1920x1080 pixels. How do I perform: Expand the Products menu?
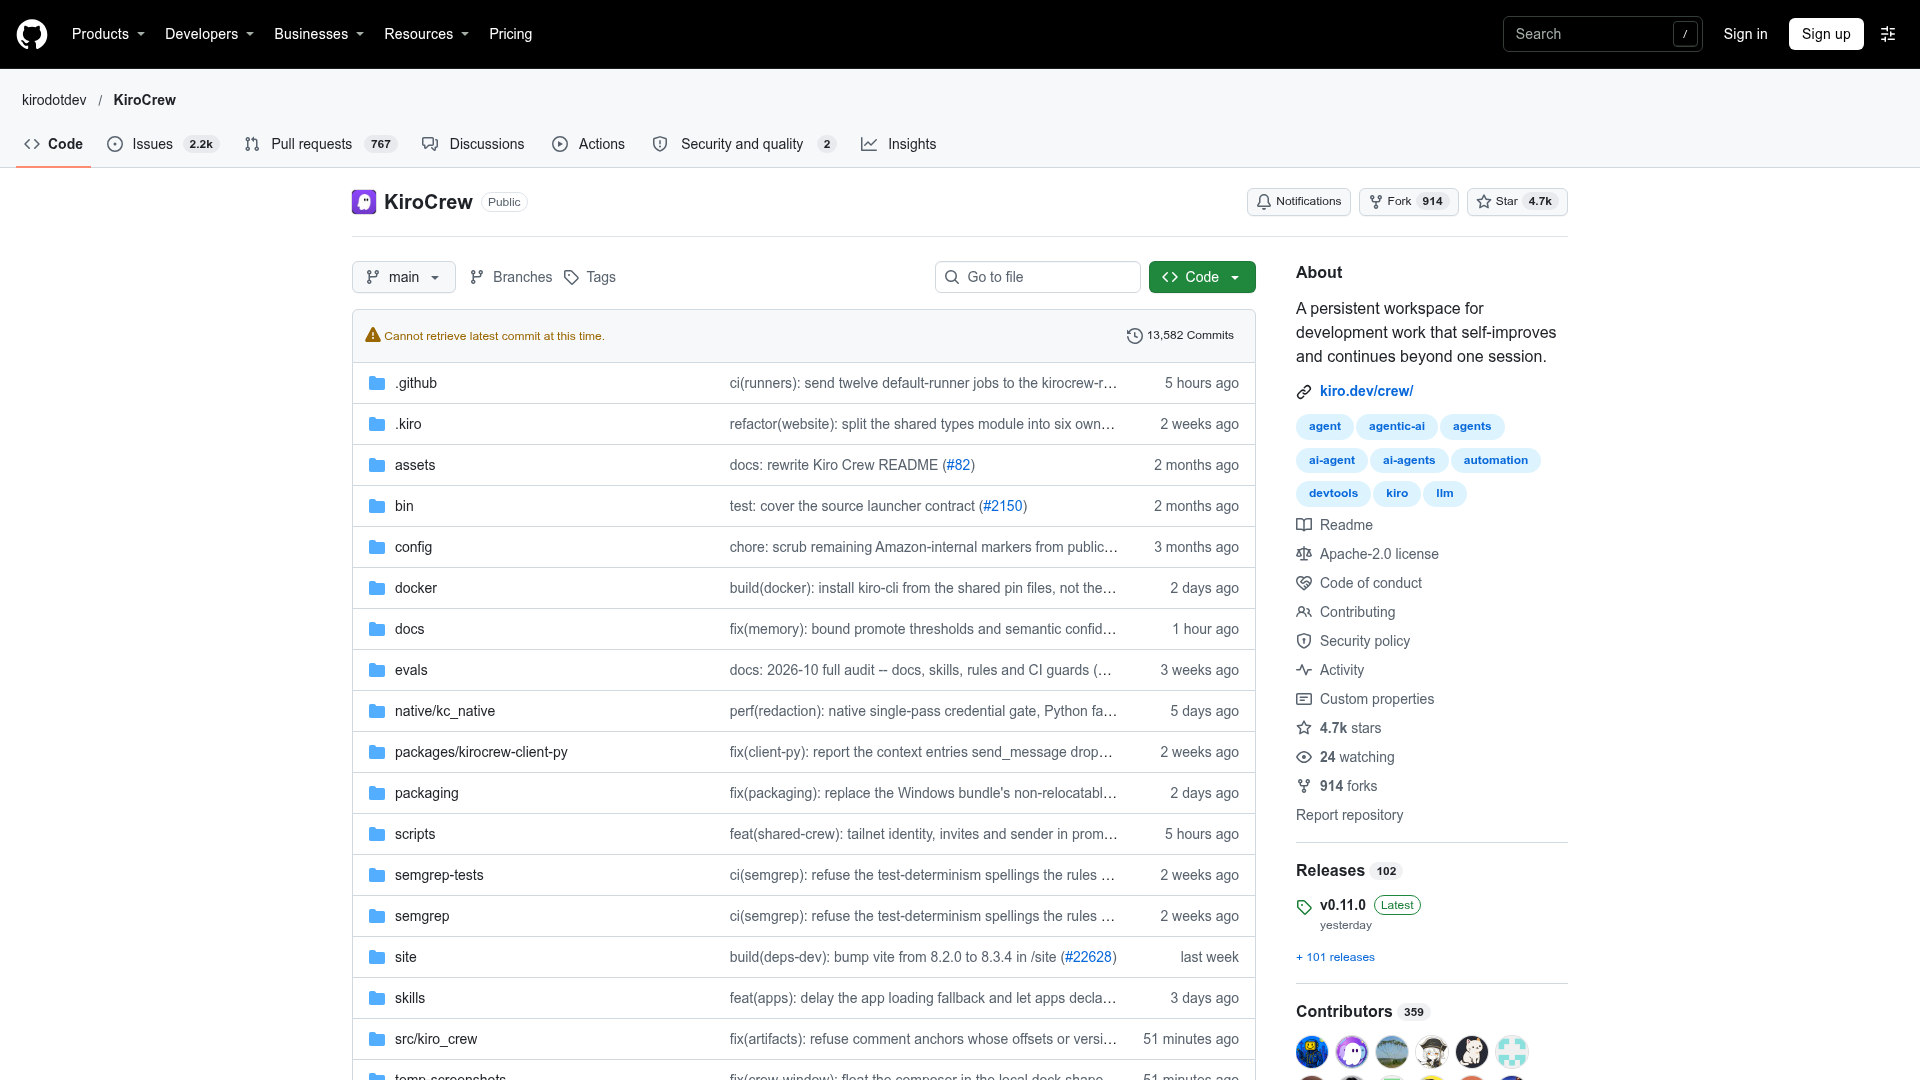pos(108,34)
